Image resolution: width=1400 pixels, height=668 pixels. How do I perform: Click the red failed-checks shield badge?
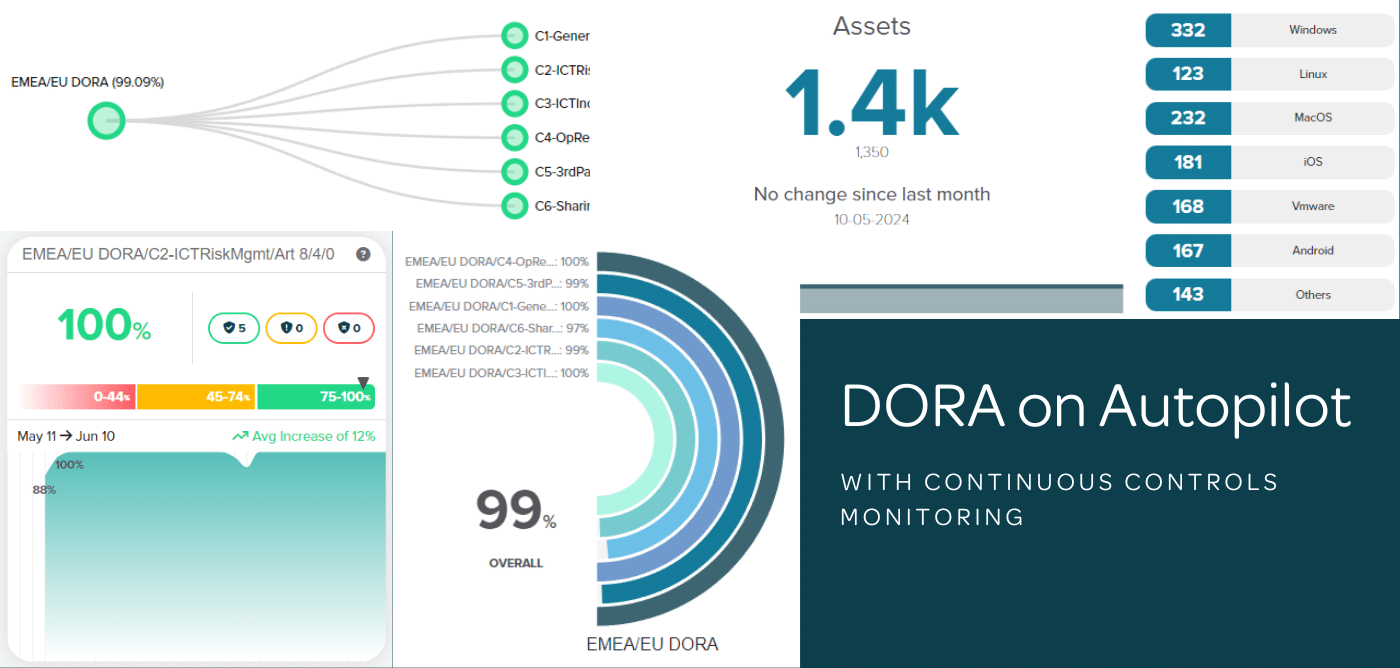pyautogui.click(x=349, y=328)
